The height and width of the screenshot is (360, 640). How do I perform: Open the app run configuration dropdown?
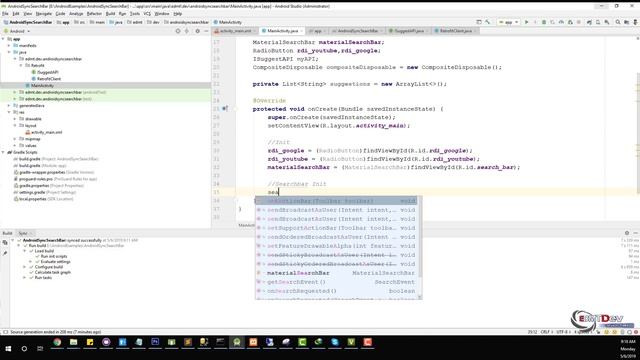pyautogui.click(x=508, y=22)
